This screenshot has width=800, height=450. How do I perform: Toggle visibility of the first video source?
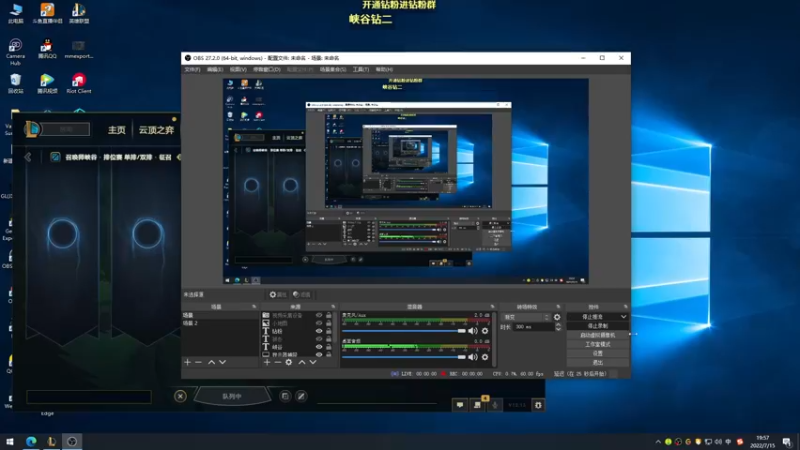click(319, 315)
